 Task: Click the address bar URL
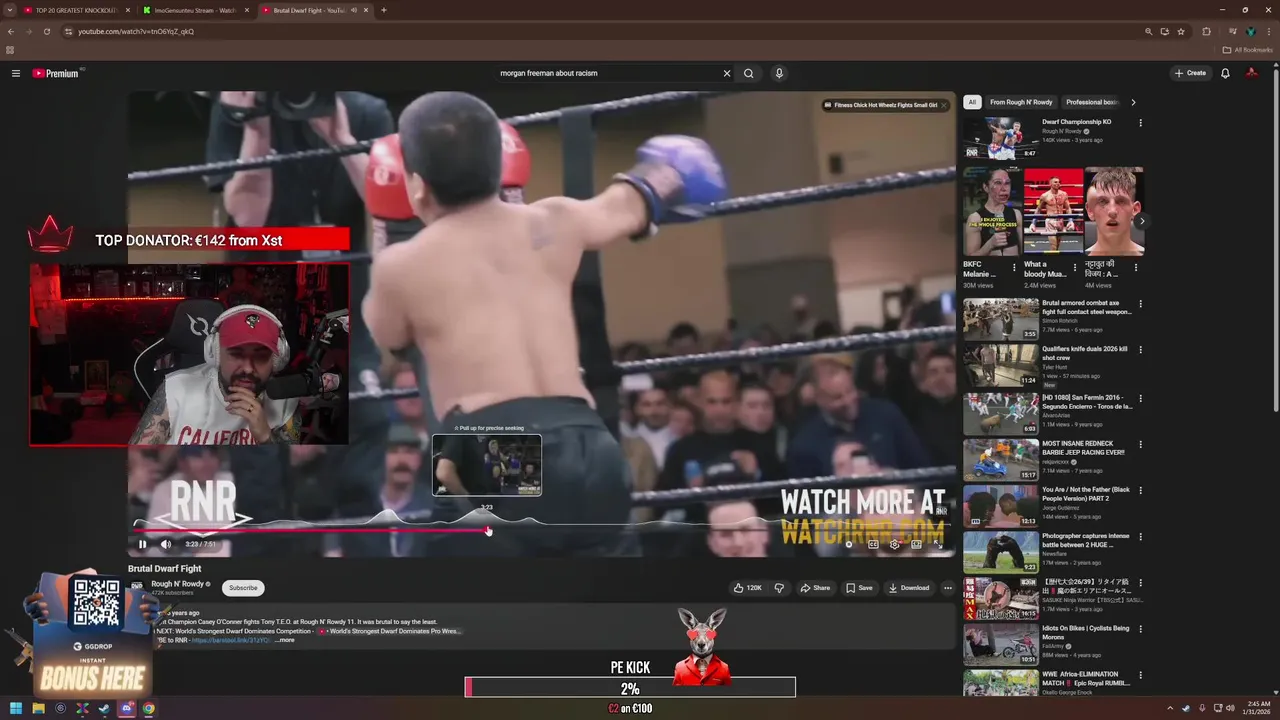tap(136, 31)
